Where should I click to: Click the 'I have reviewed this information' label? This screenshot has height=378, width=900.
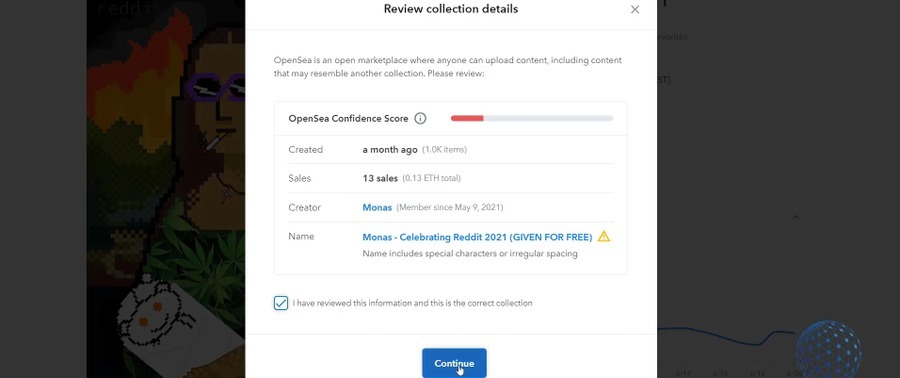412,303
